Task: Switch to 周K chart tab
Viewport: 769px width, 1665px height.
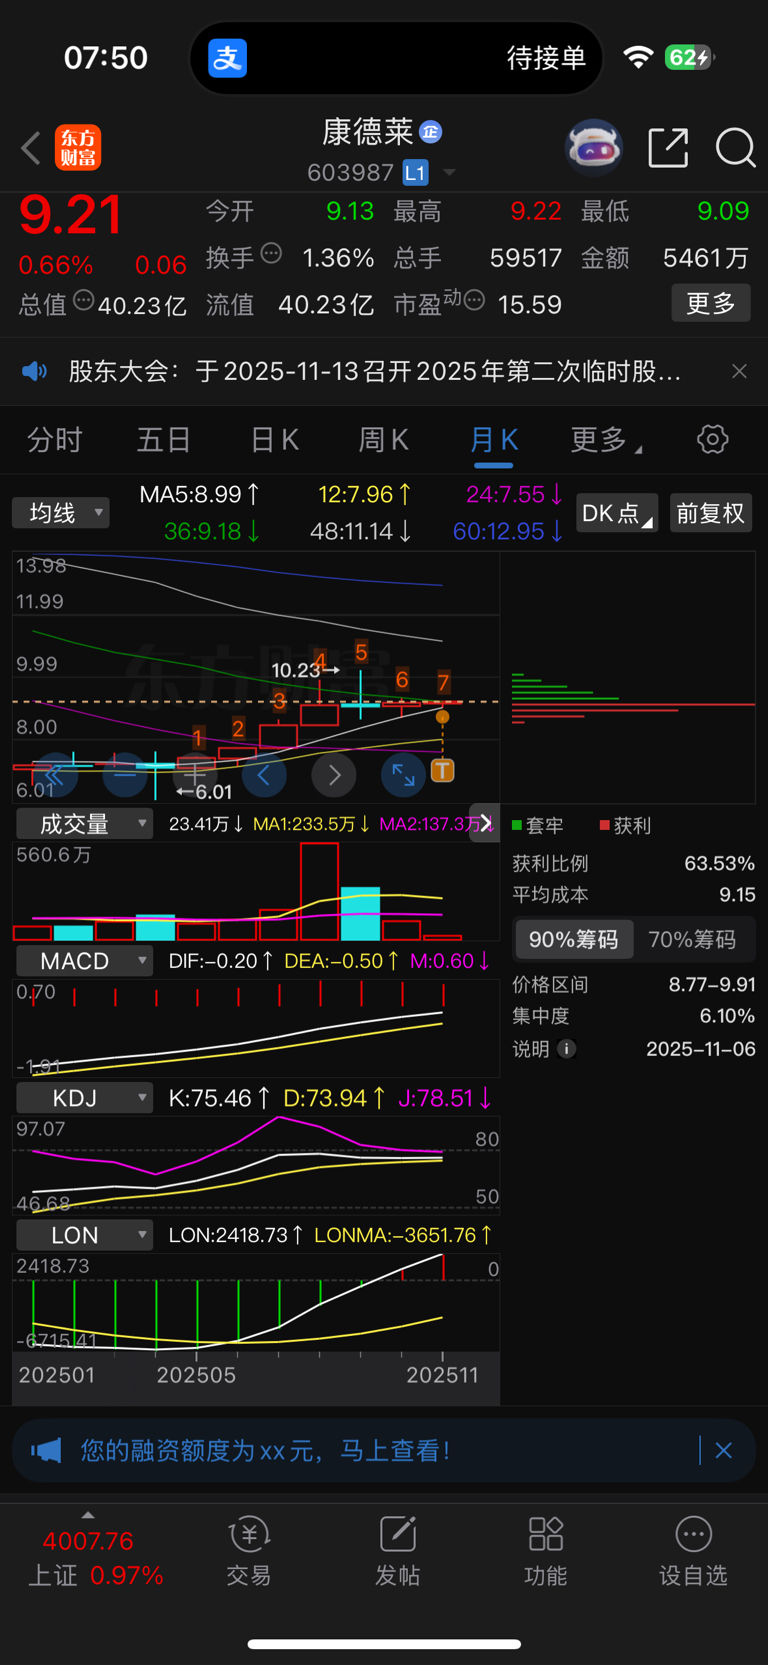Action: (384, 440)
